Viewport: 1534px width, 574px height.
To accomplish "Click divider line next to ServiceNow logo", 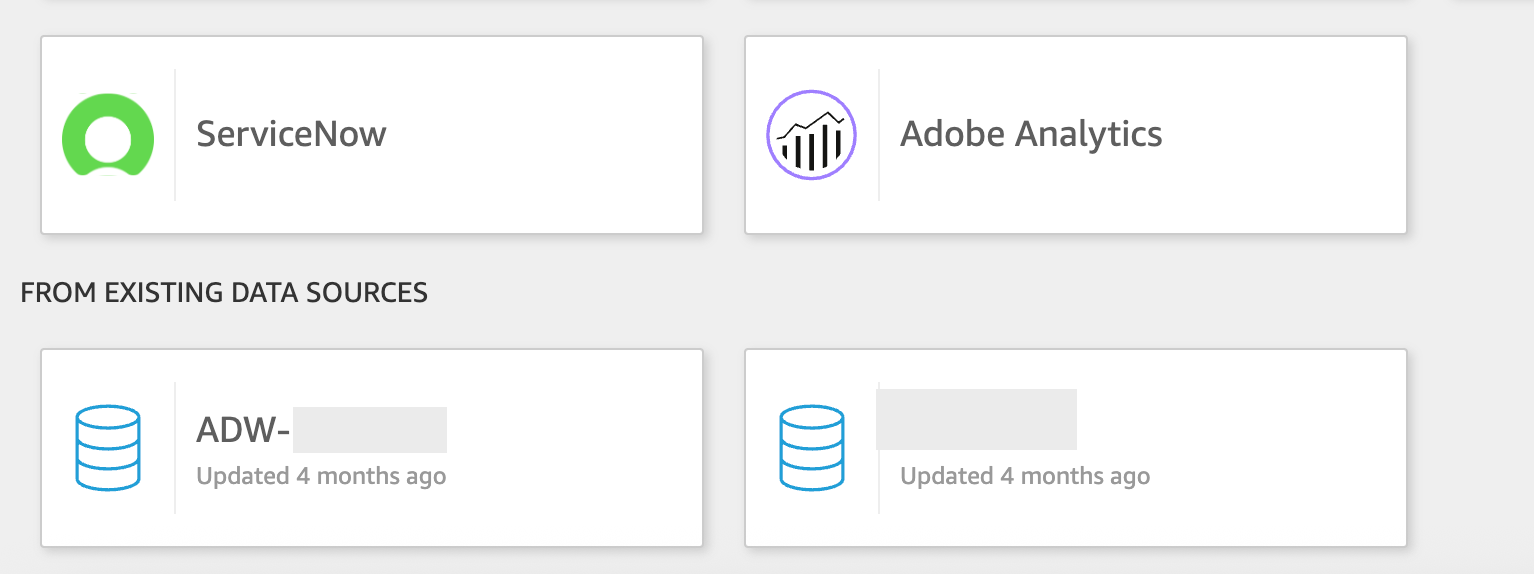I will click(x=175, y=135).
